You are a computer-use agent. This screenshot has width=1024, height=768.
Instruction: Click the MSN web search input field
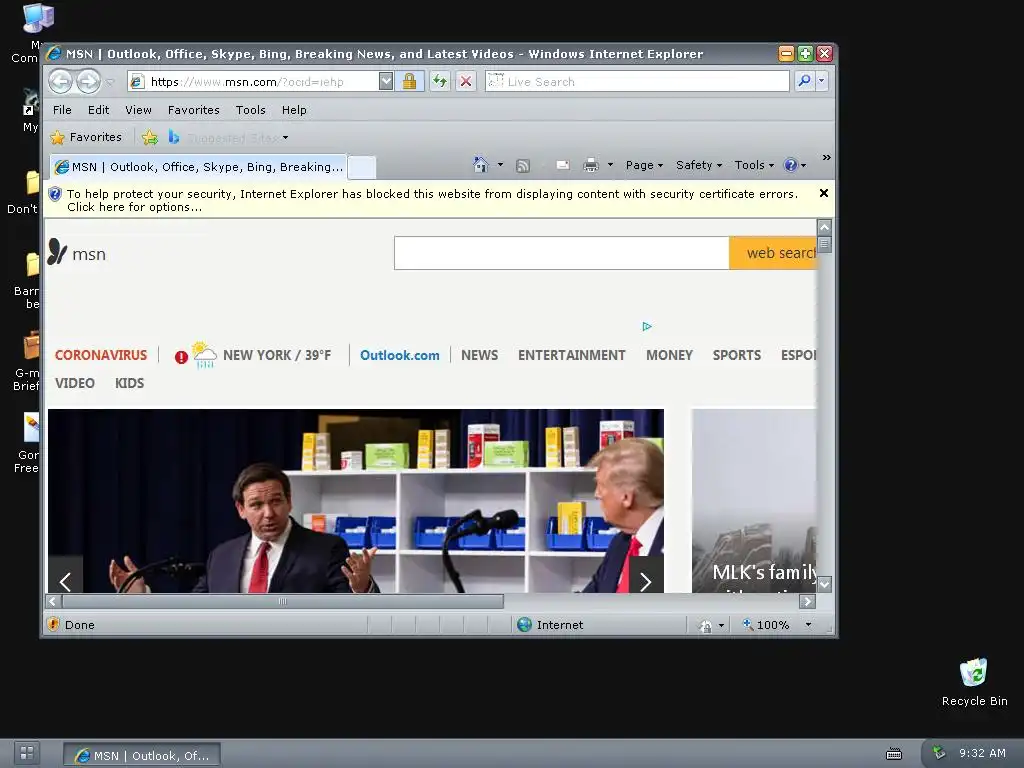click(562, 253)
